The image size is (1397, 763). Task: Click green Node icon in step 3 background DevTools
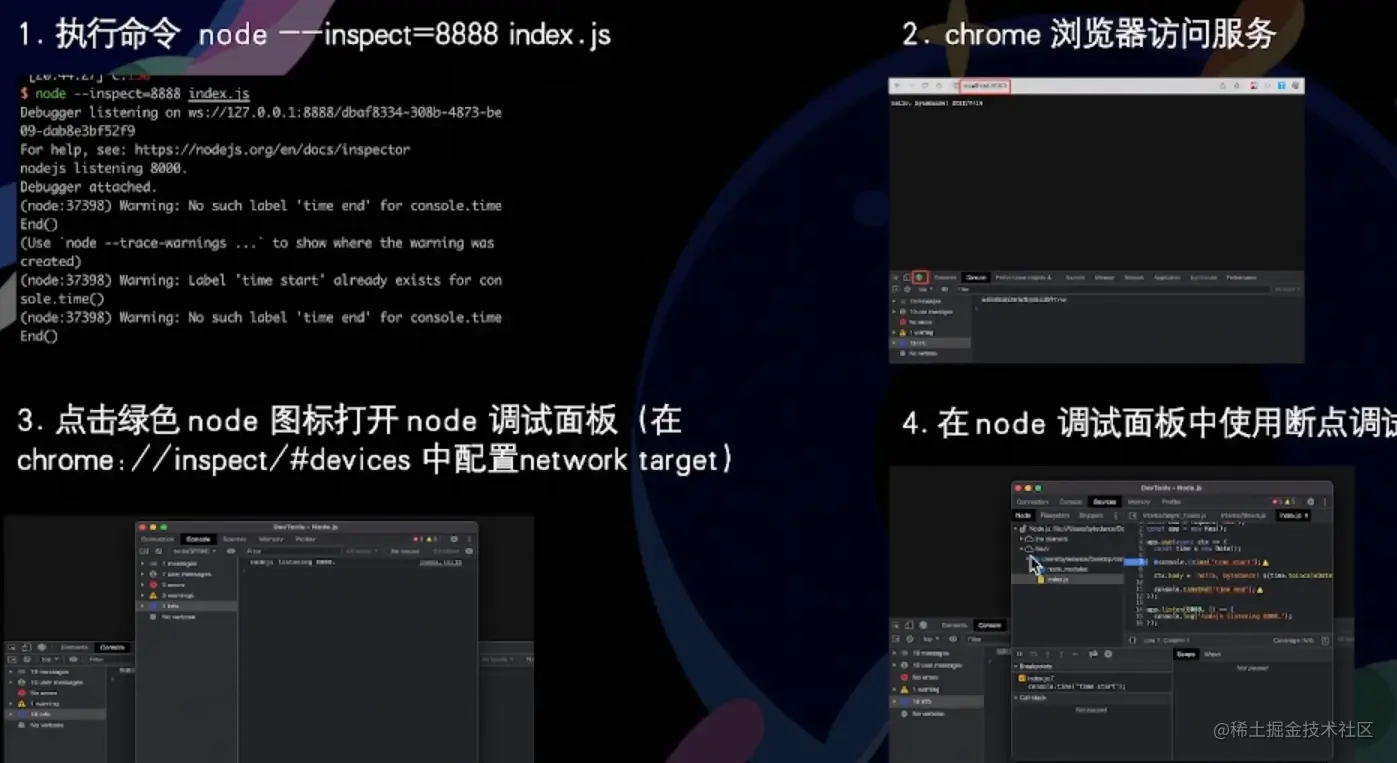(41, 647)
